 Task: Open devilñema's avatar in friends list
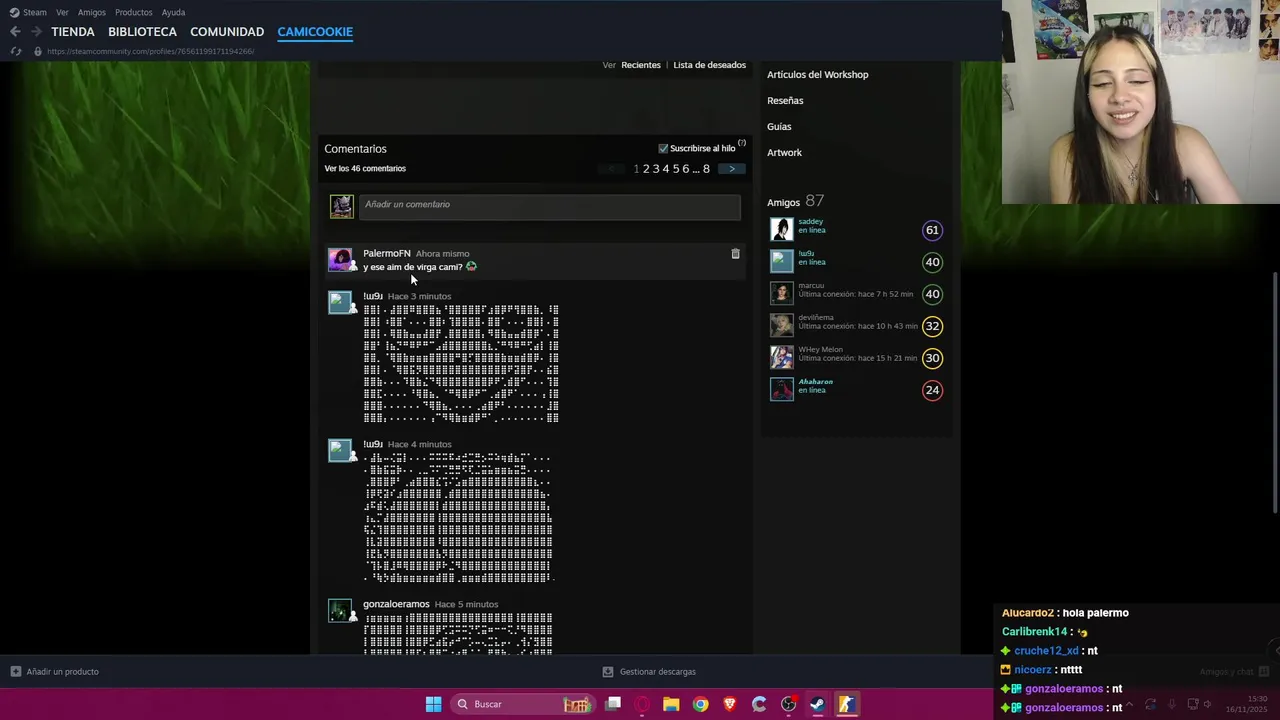[781, 326]
